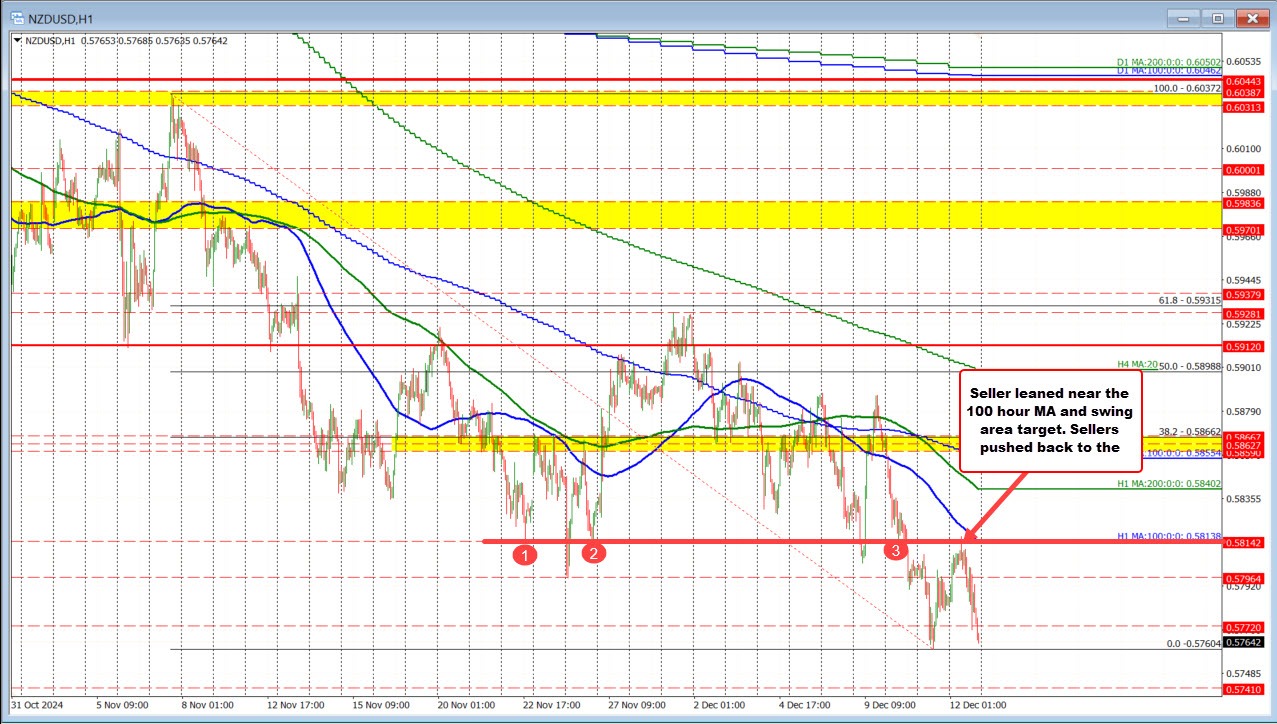Select the D1 MA:200 moving average label
The image size is (1277, 724).
[x=1168, y=61]
